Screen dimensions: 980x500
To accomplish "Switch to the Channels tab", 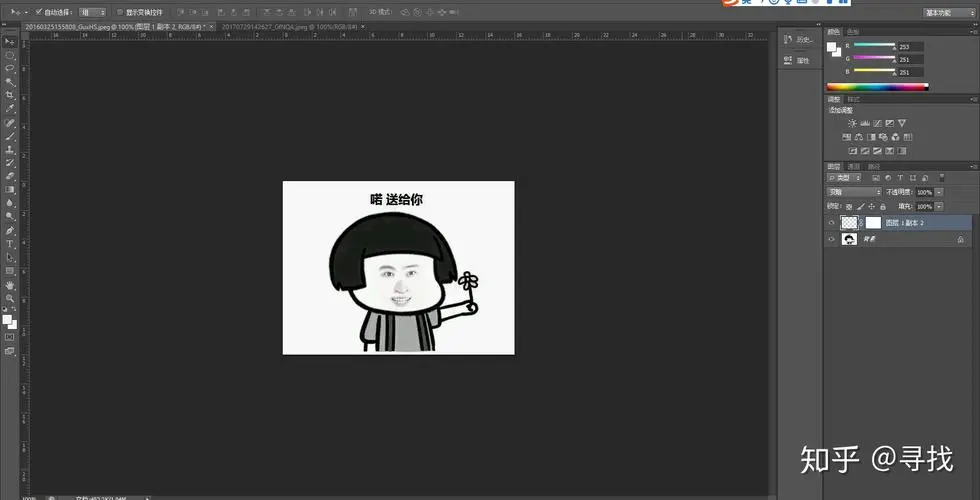I will pos(854,167).
